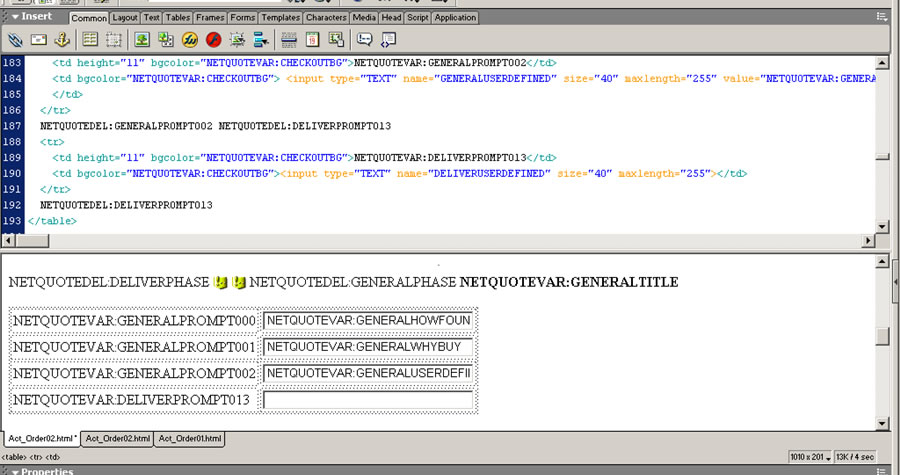This screenshot has width=900, height=475.
Task: Click the Comment insert icon
Action: pos(364,40)
